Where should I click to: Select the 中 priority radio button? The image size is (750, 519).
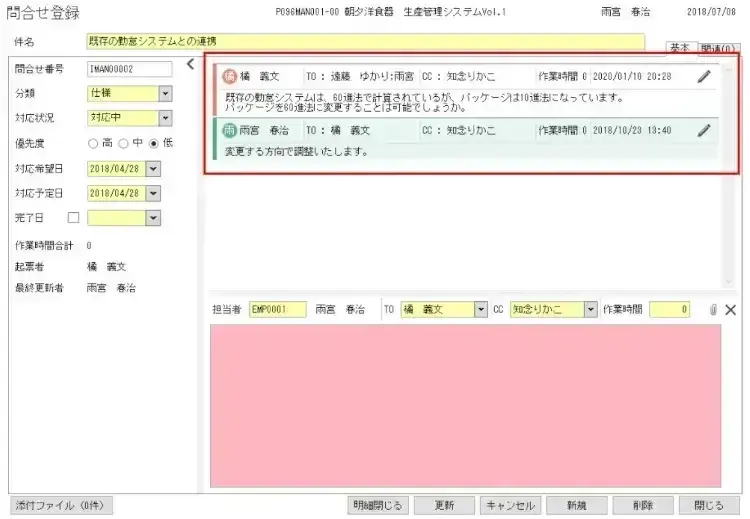(x=123, y=144)
